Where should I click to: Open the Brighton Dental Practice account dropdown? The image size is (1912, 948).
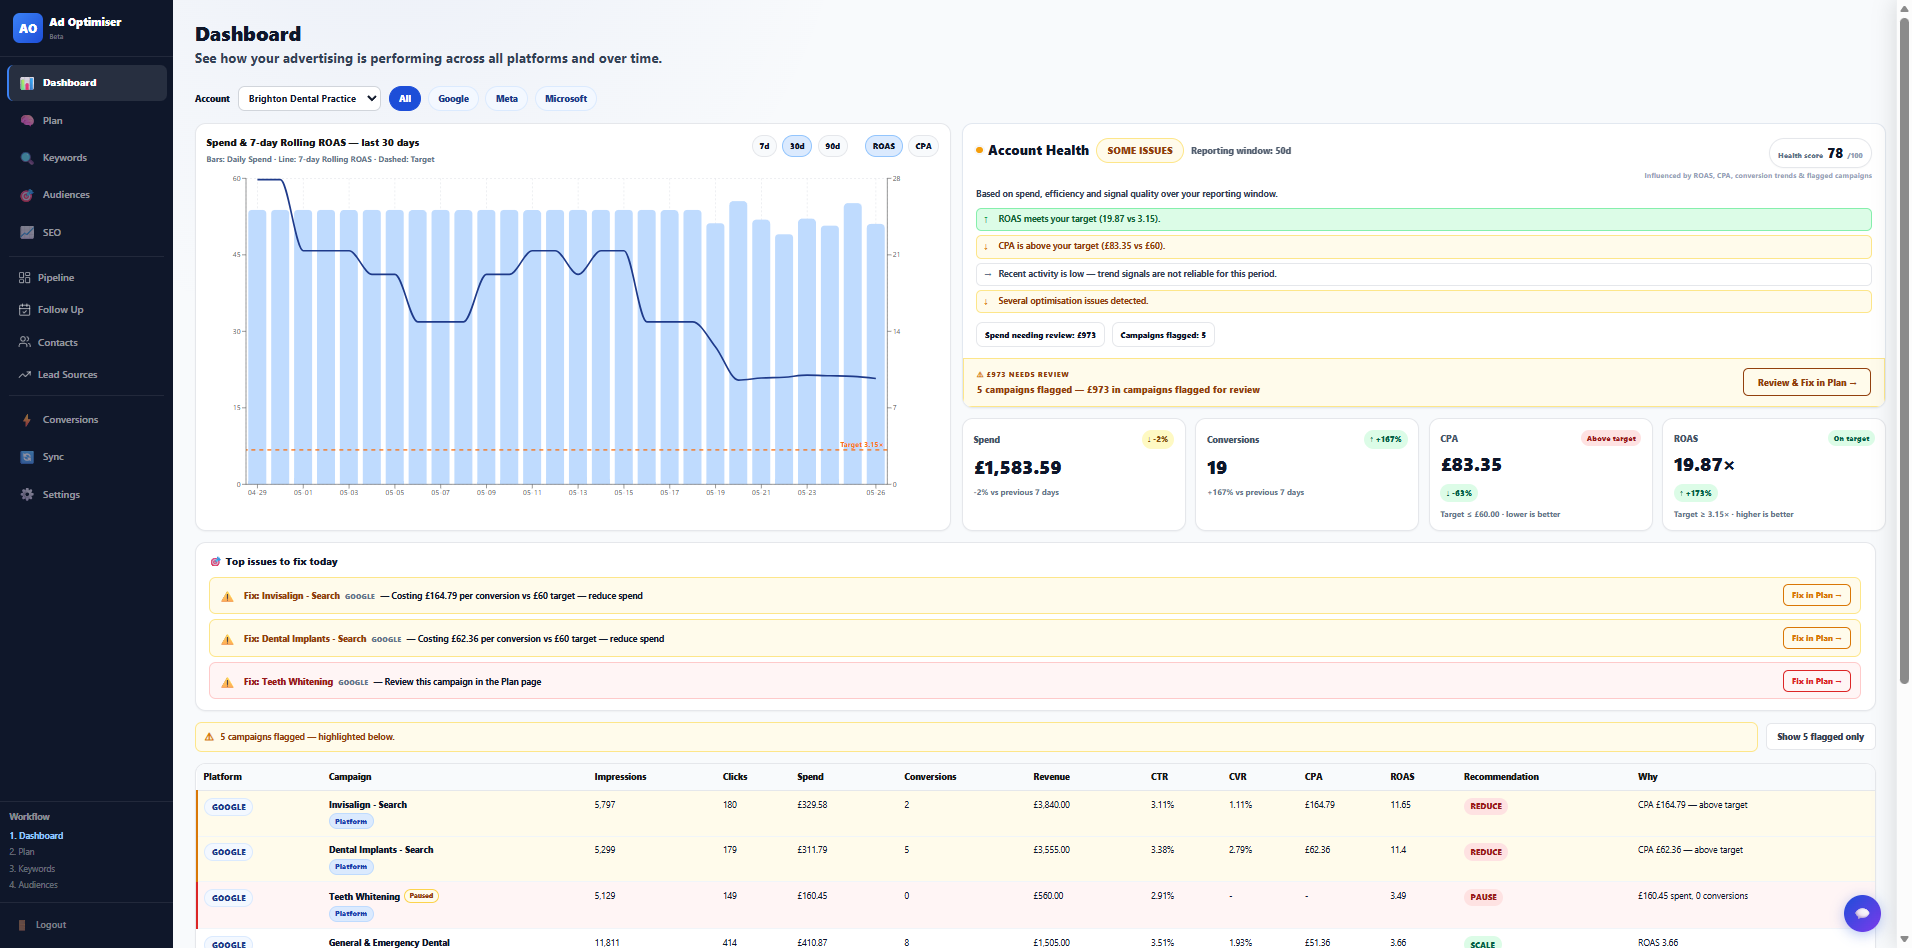click(309, 99)
